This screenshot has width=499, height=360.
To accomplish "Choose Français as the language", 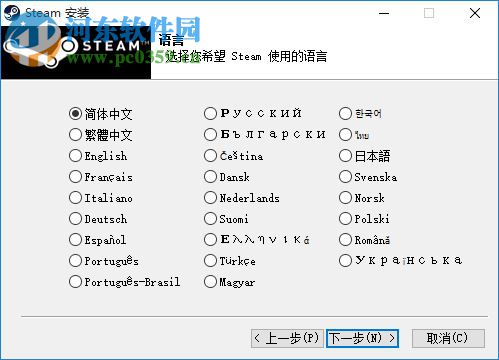I will (75, 177).
